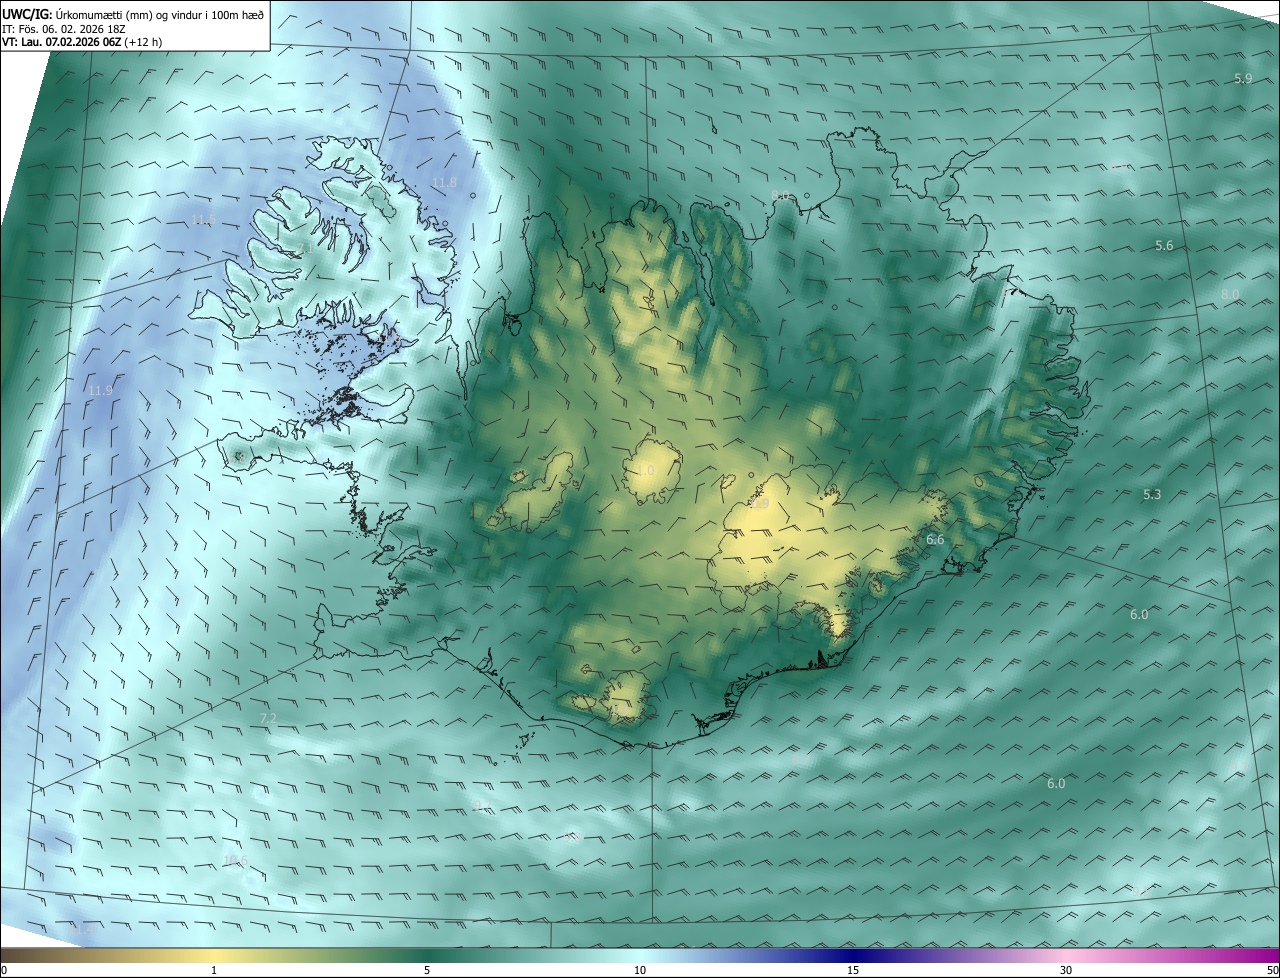Viewport: 1280px width, 978px height.
Task: Click the '50' tick on the color scale
Action: pos(1272,971)
